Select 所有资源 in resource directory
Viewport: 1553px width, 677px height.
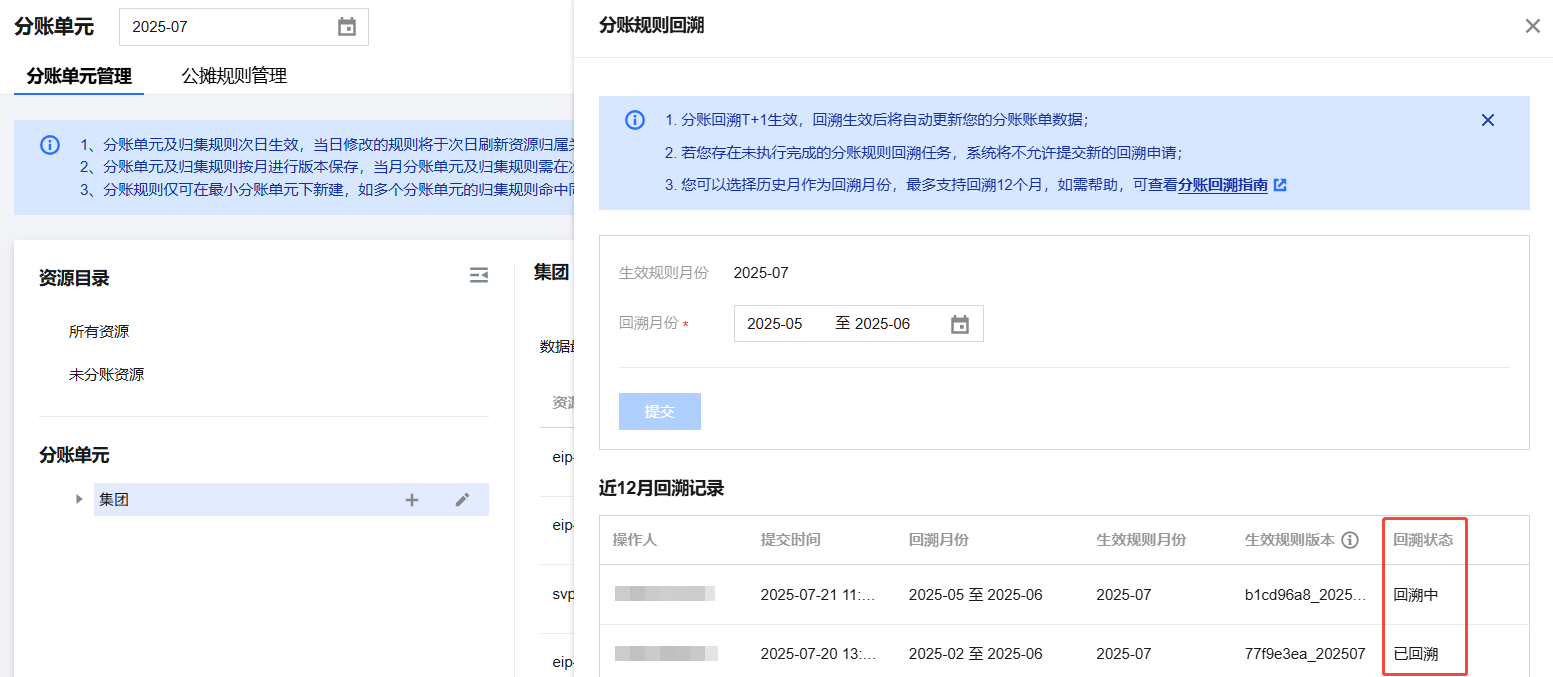[99, 331]
